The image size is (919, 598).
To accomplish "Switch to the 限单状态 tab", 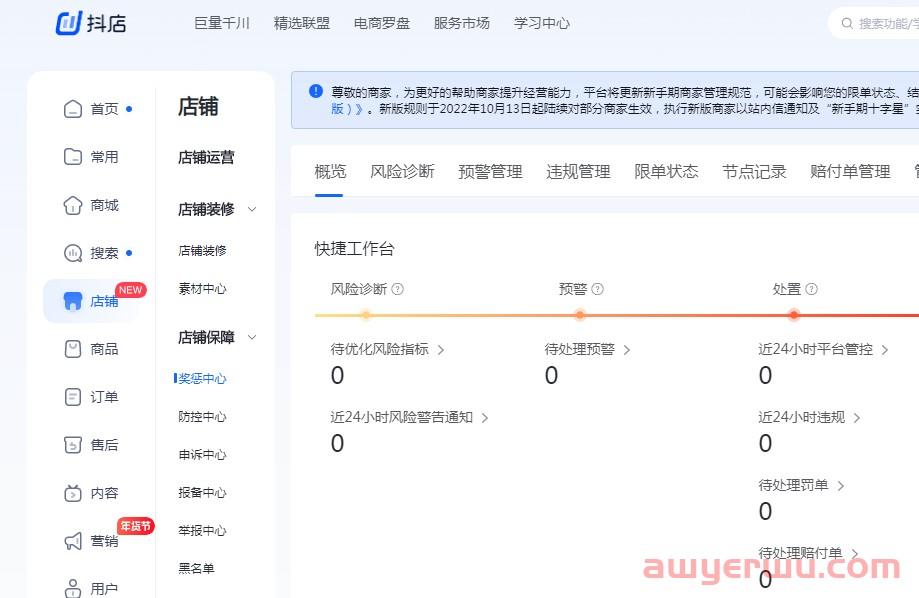I will point(666,171).
